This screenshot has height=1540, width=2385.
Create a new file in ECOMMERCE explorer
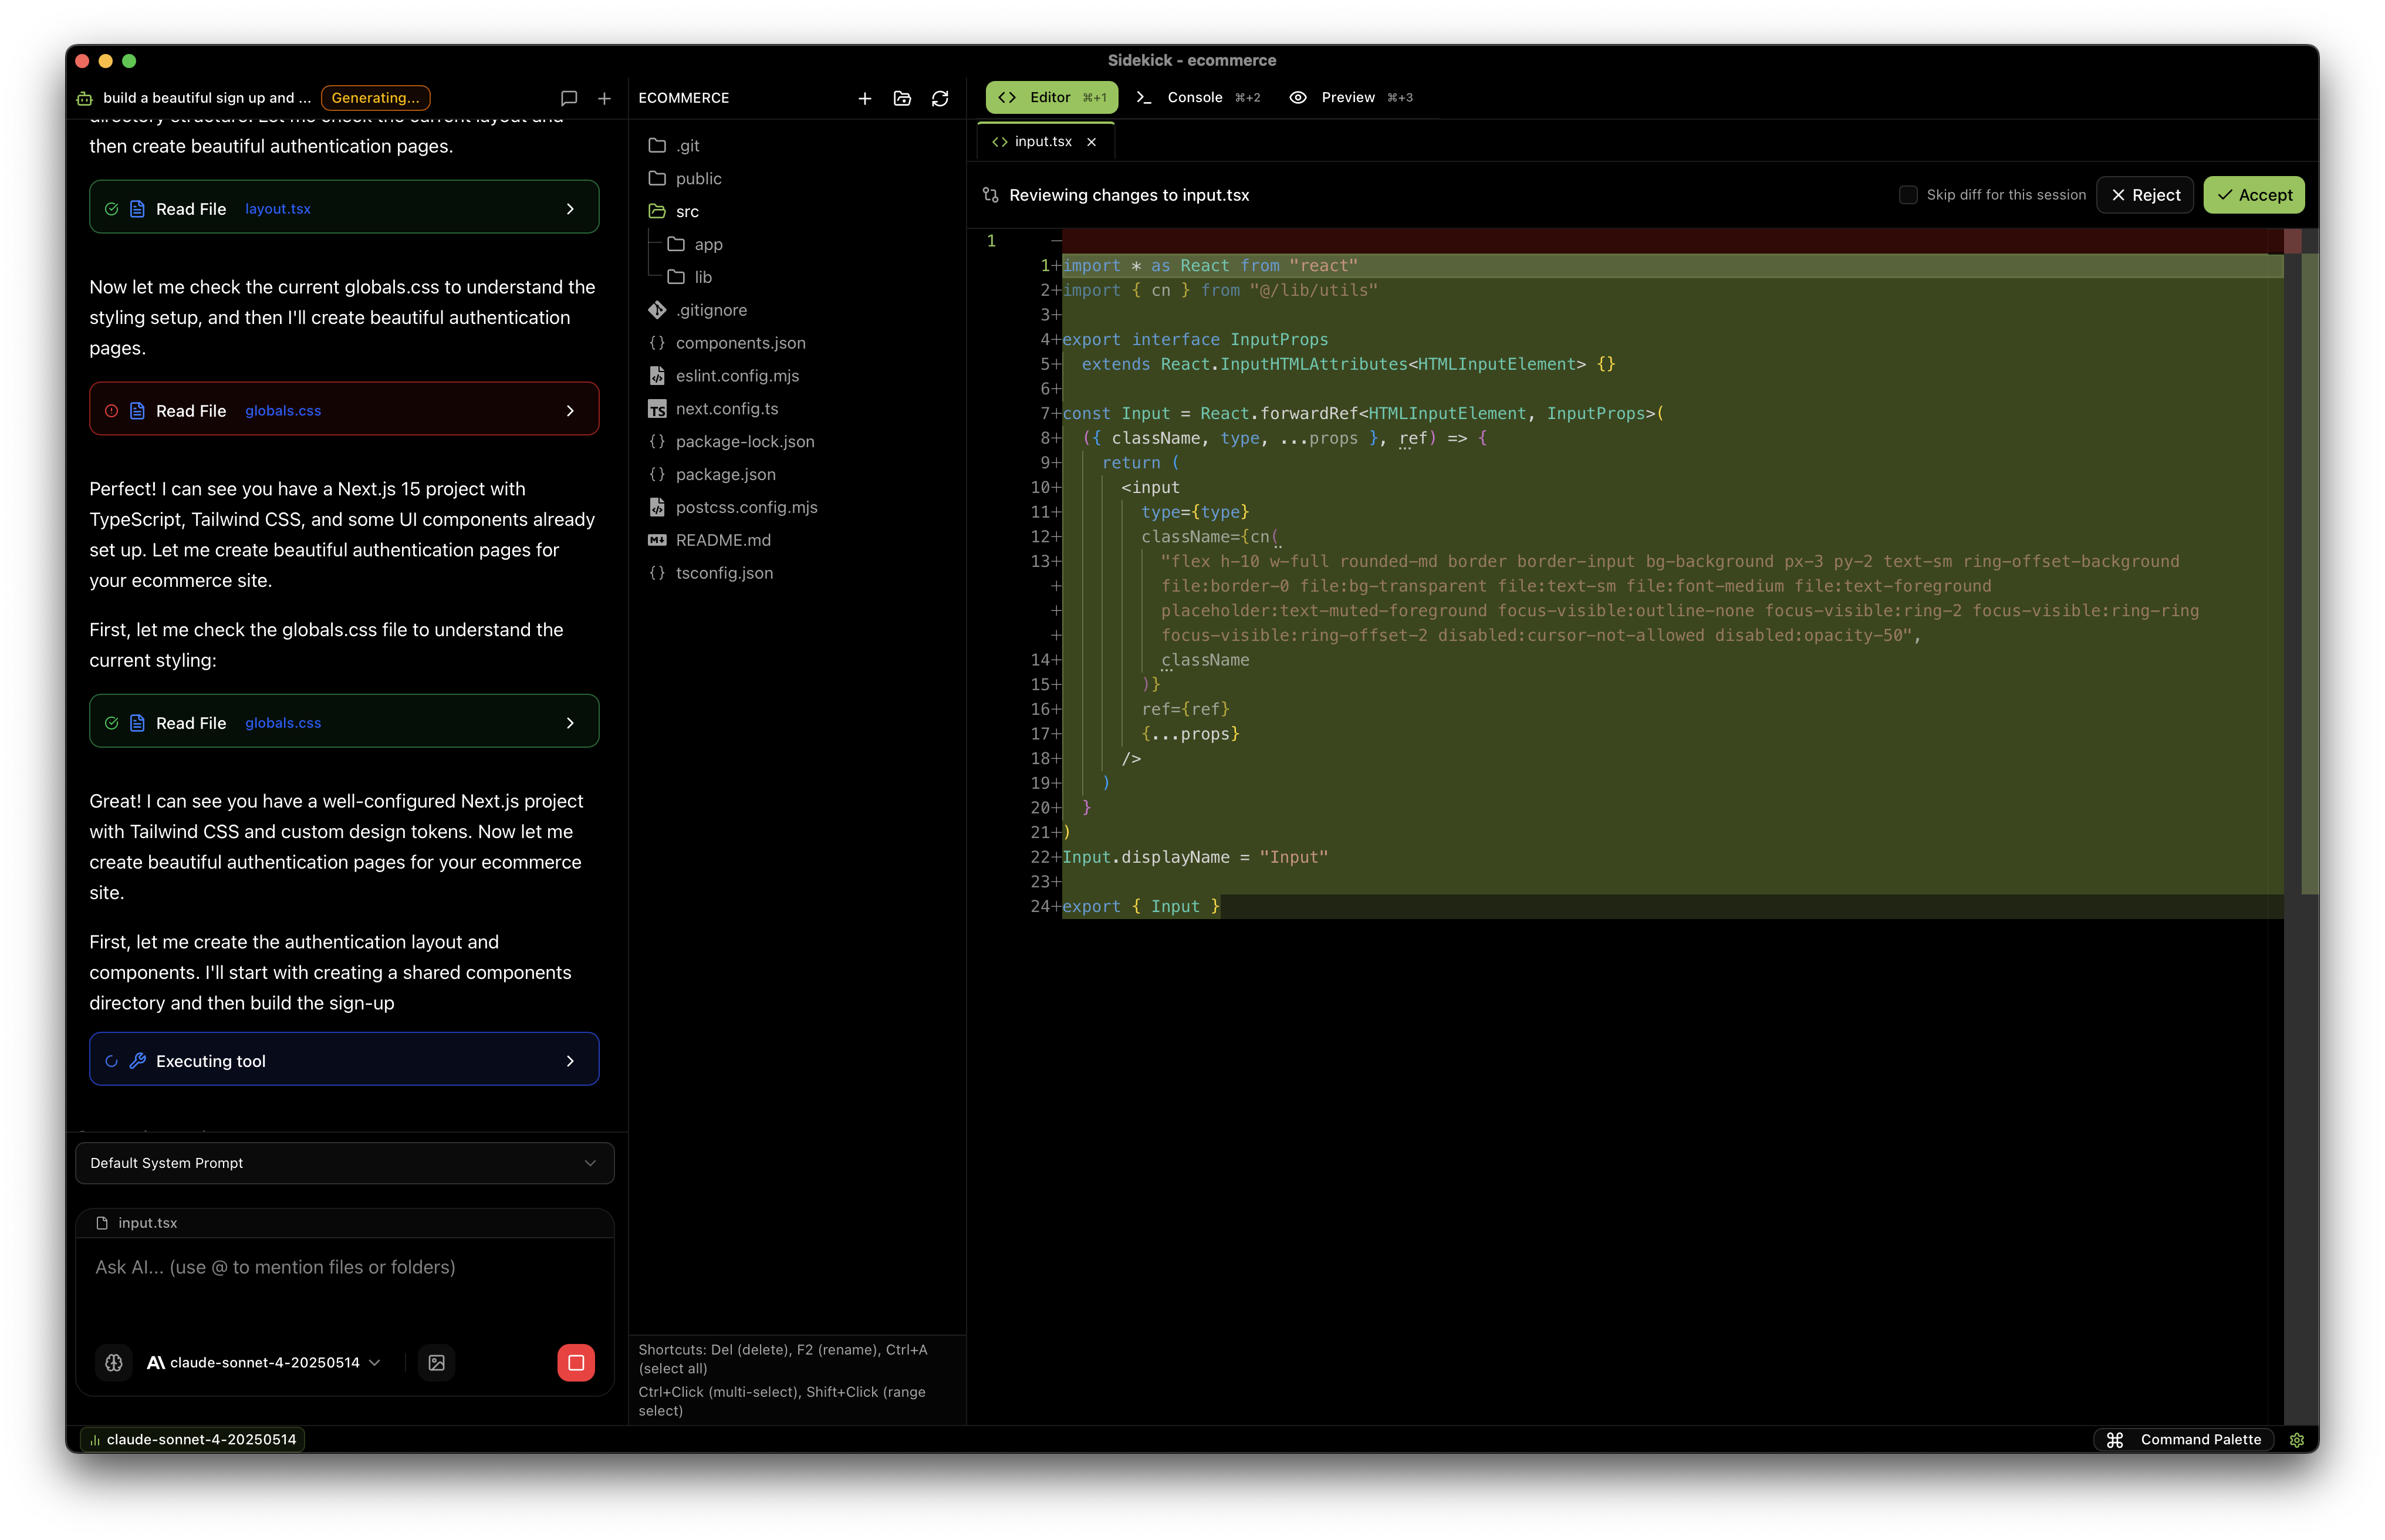click(x=865, y=98)
